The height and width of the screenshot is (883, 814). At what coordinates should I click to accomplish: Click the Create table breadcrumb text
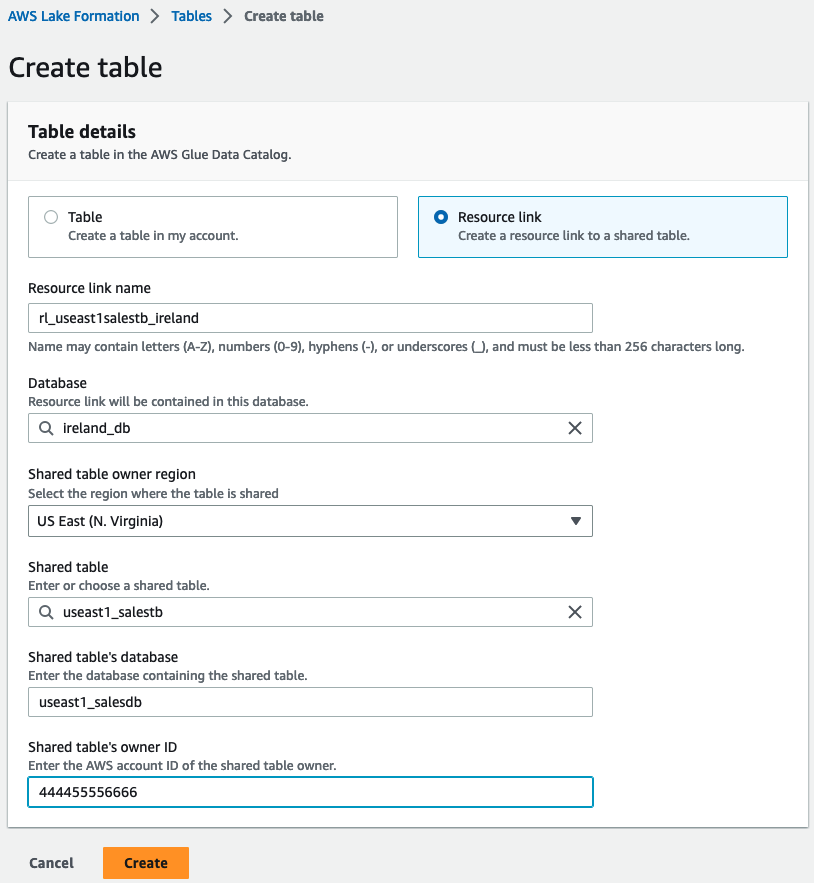click(284, 16)
